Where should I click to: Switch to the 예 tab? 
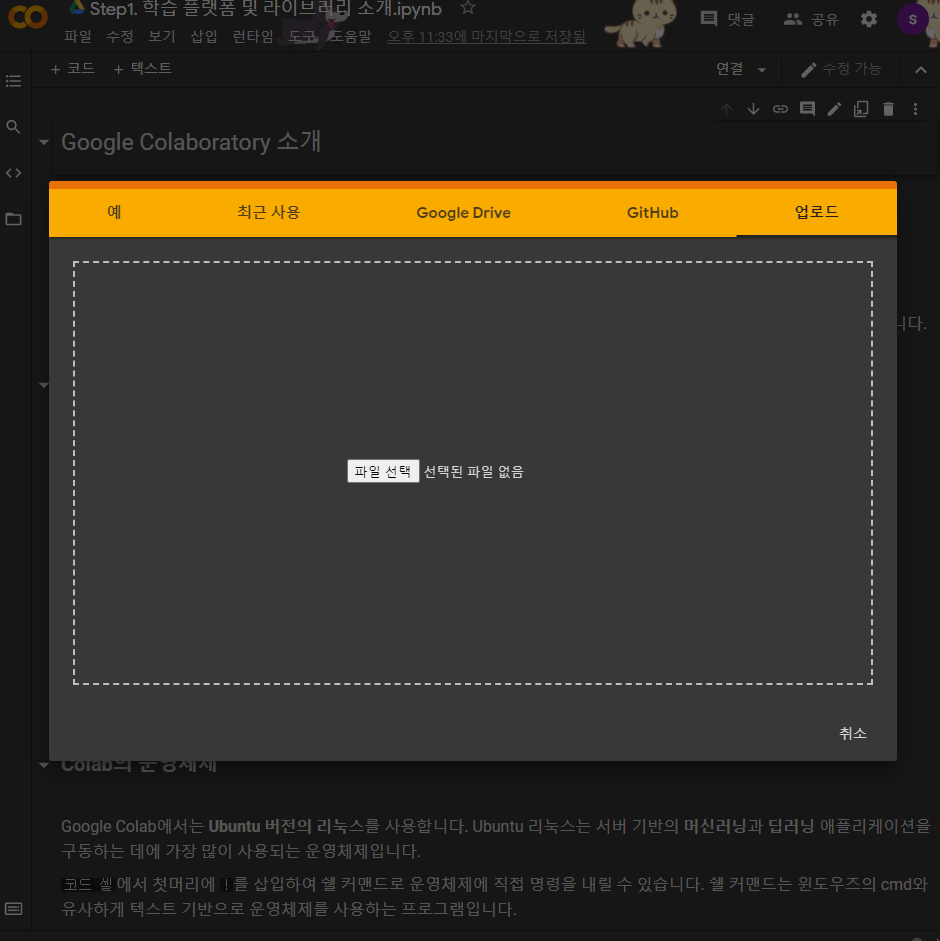[114, 212]
